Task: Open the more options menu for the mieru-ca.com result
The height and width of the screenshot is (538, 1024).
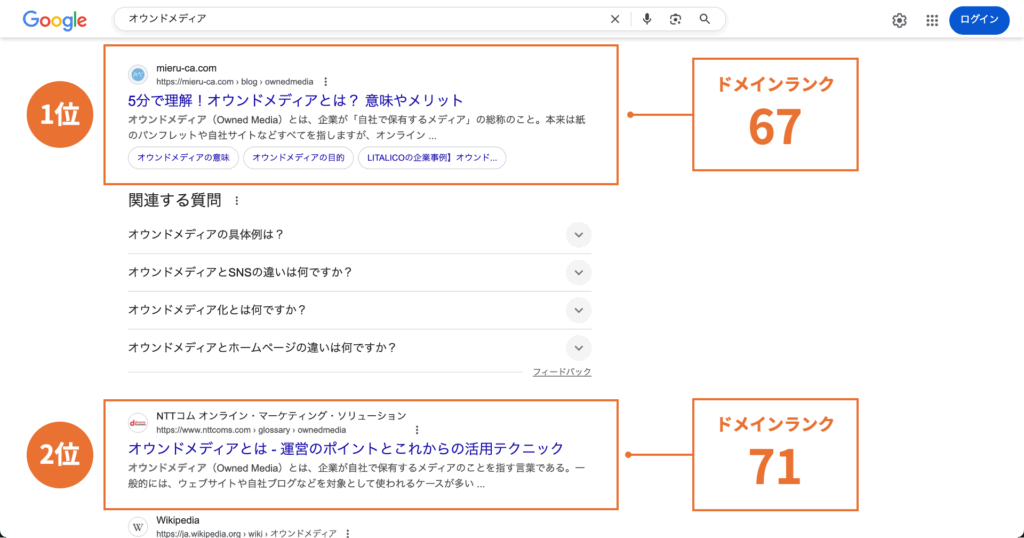Action: coord(325,82)
